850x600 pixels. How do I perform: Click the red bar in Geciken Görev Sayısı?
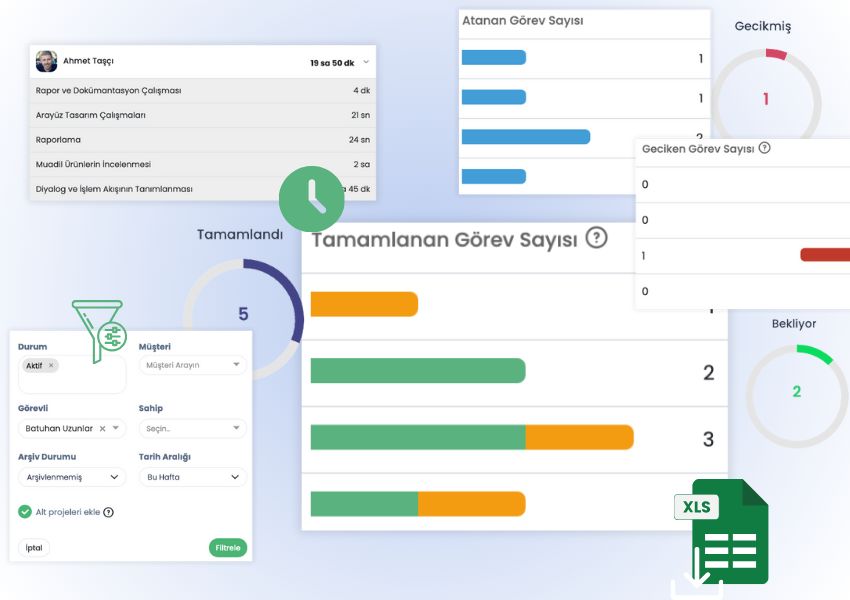824,255
